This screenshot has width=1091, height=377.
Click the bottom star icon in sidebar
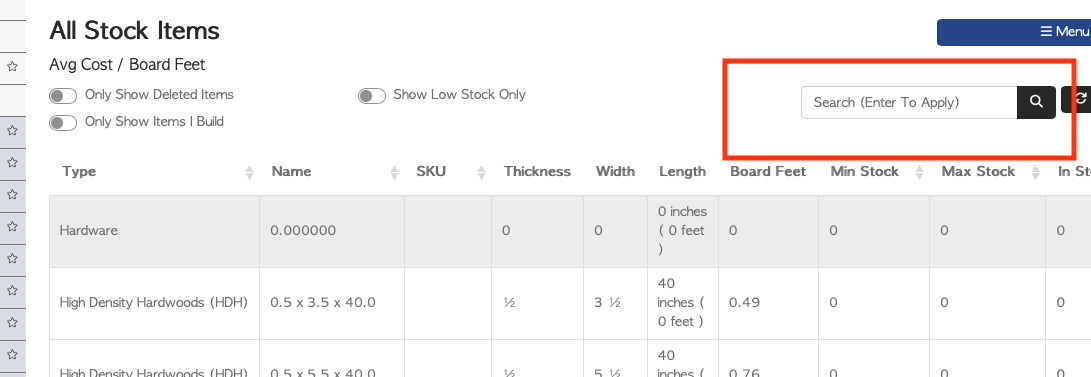13,355
